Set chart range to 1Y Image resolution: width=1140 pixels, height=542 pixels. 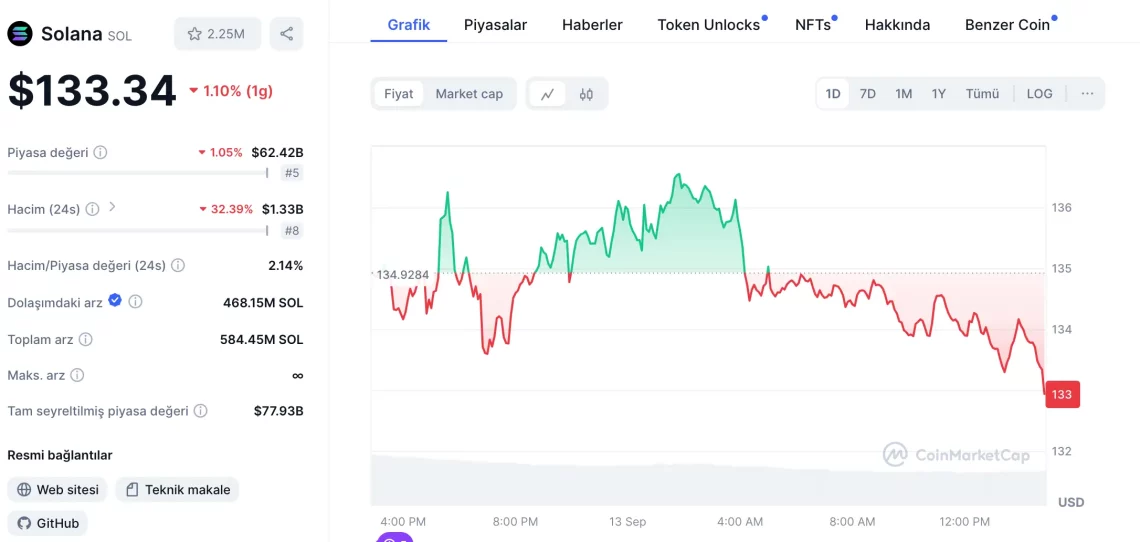tap(939, 94)
